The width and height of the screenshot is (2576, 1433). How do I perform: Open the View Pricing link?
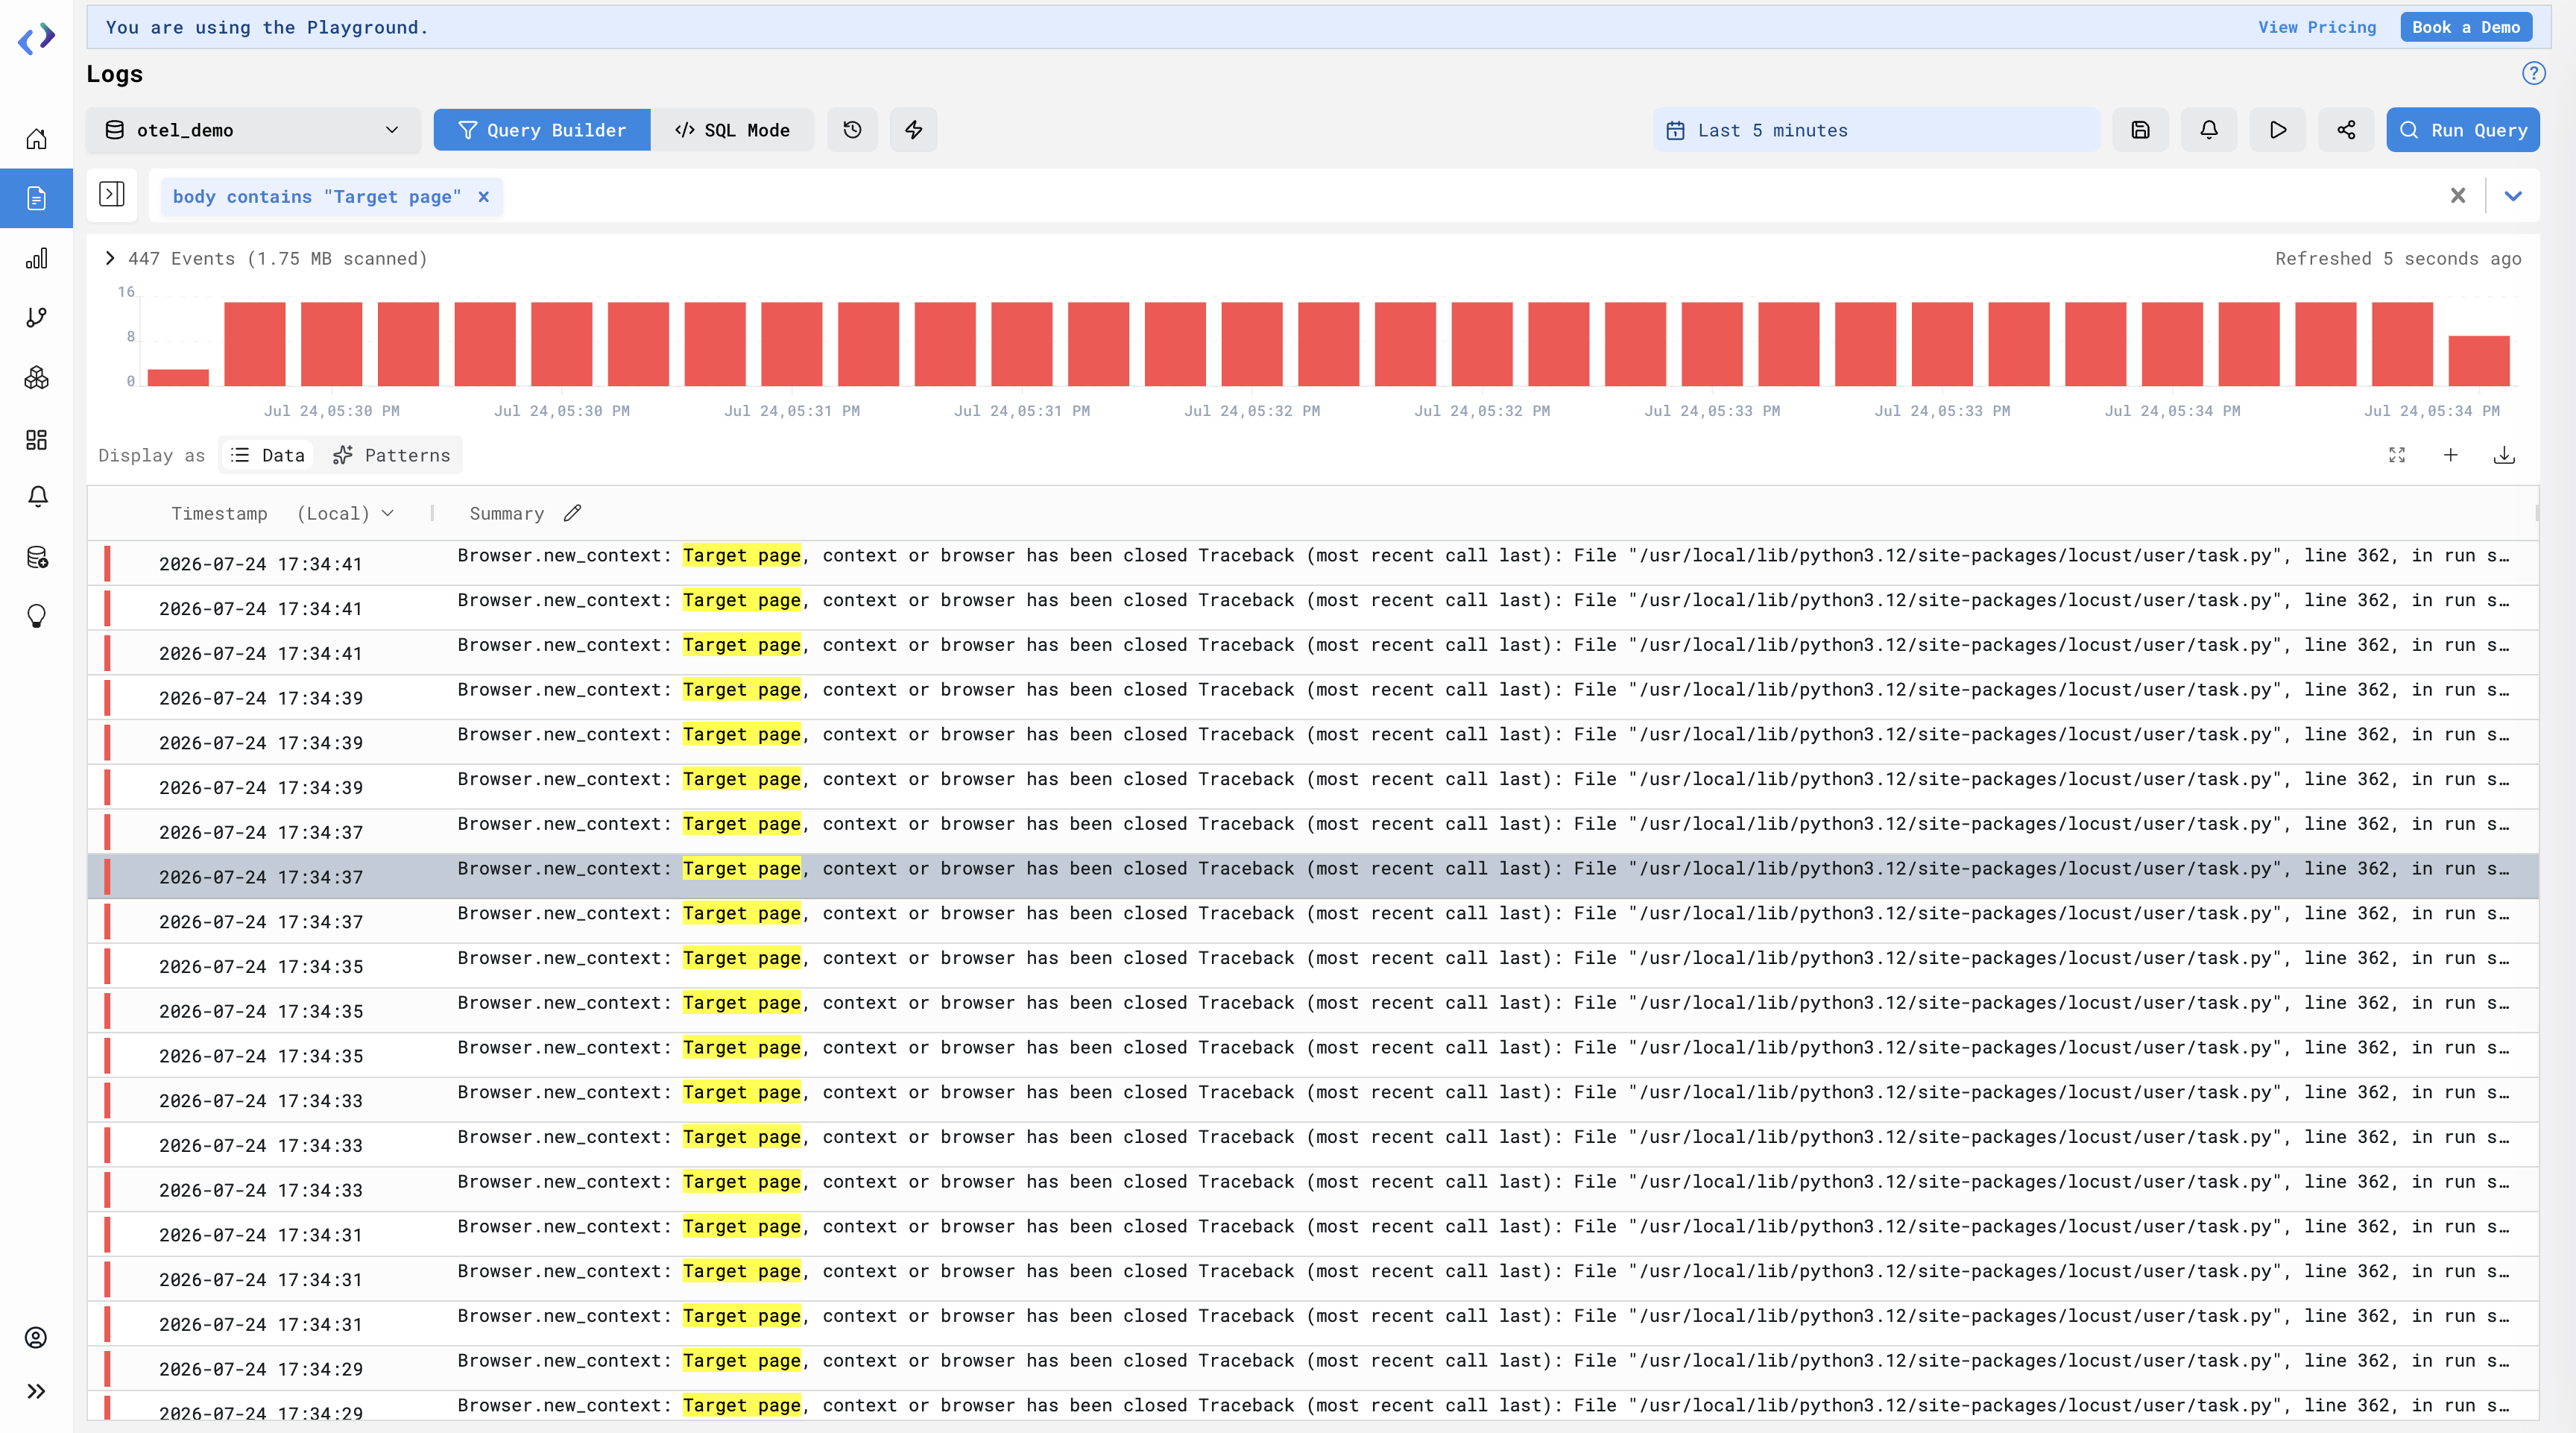coord(2317,27)
